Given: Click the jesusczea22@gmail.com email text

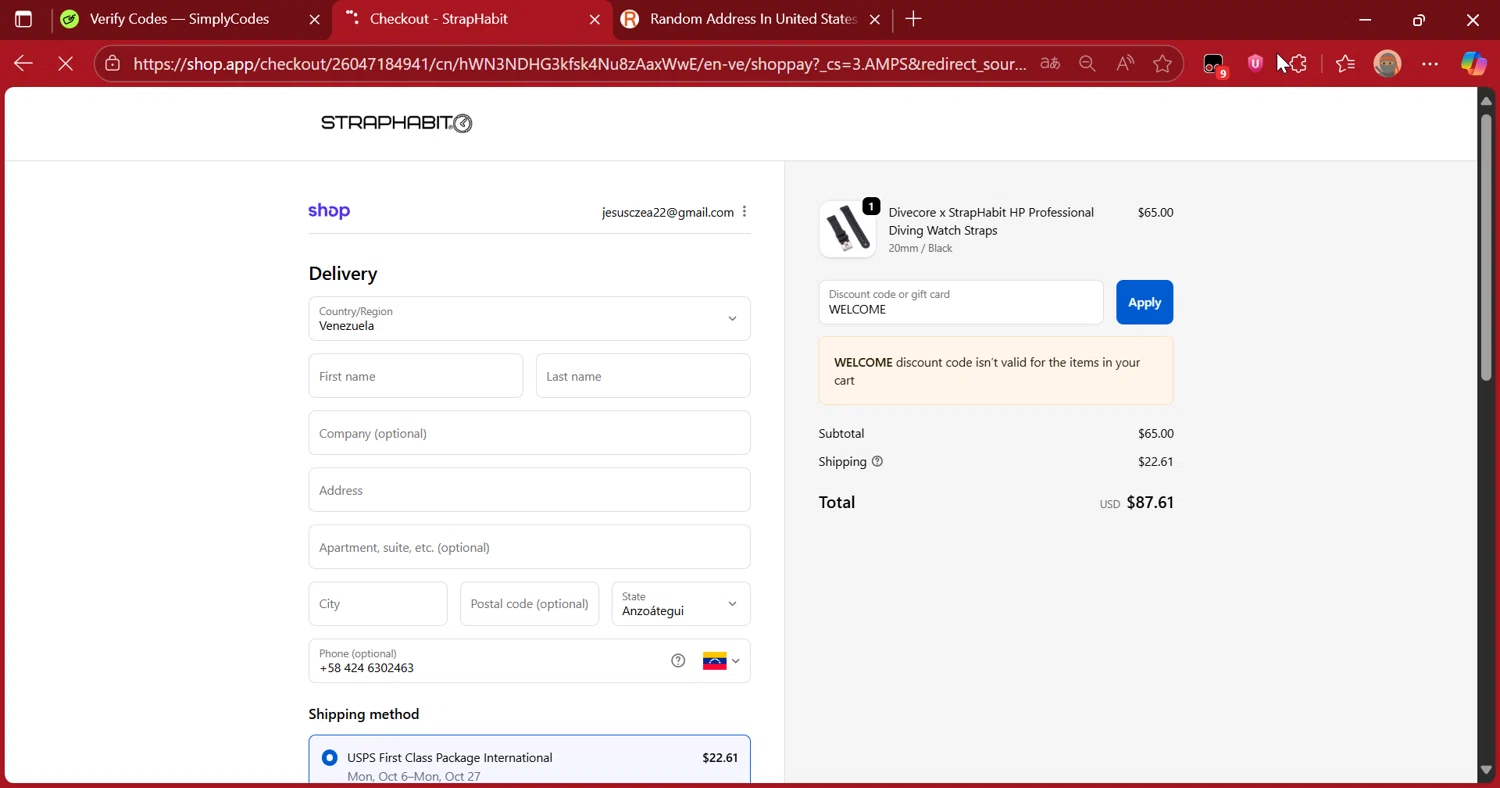Looking at the screenshot, I should coord(667,212).
